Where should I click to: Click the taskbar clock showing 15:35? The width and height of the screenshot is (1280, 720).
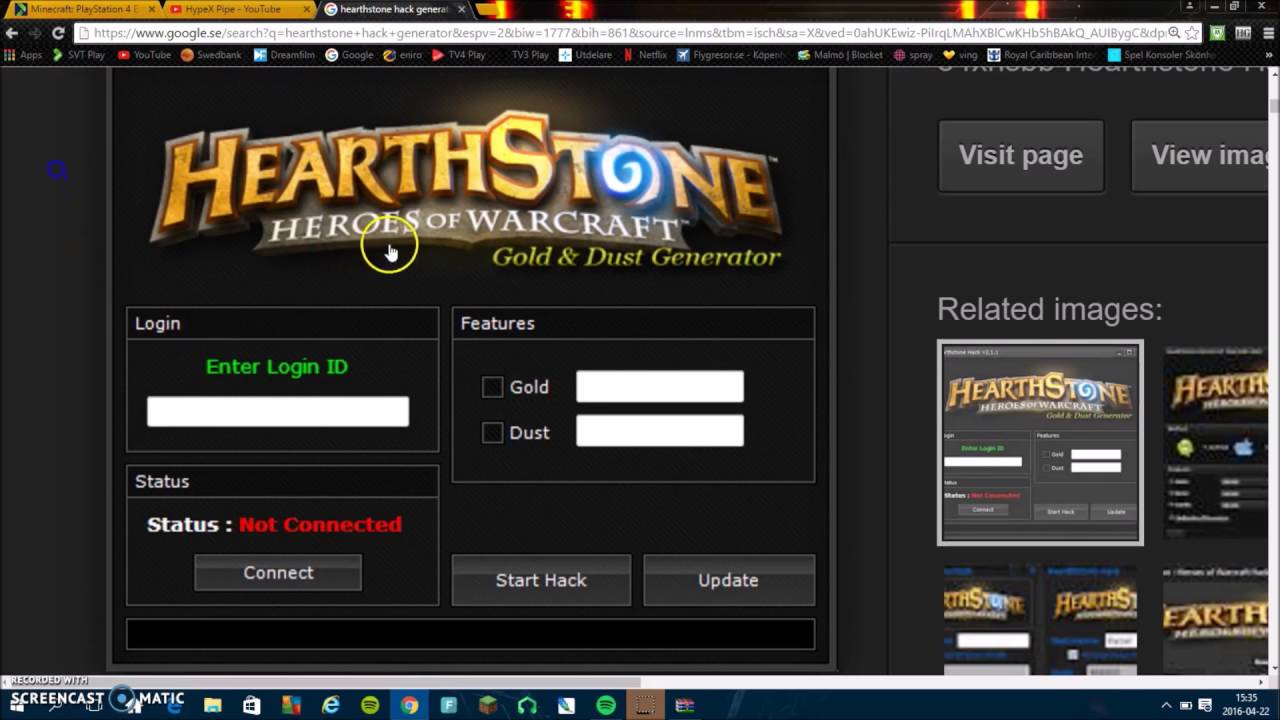point(1246,705)
